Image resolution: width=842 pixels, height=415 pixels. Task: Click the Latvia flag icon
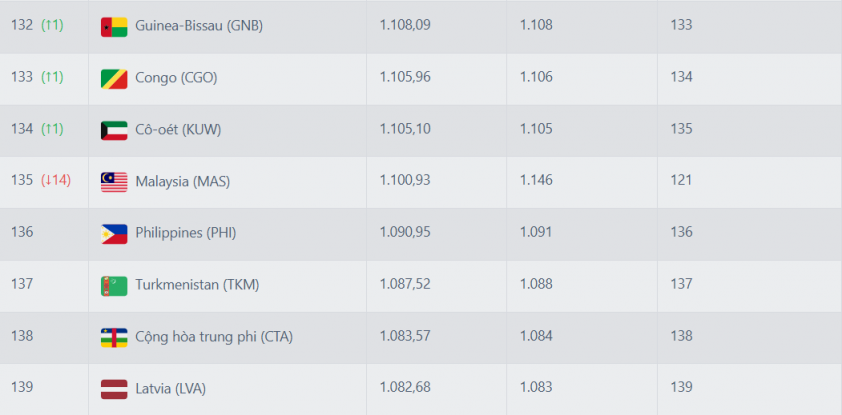pos(113,388)
